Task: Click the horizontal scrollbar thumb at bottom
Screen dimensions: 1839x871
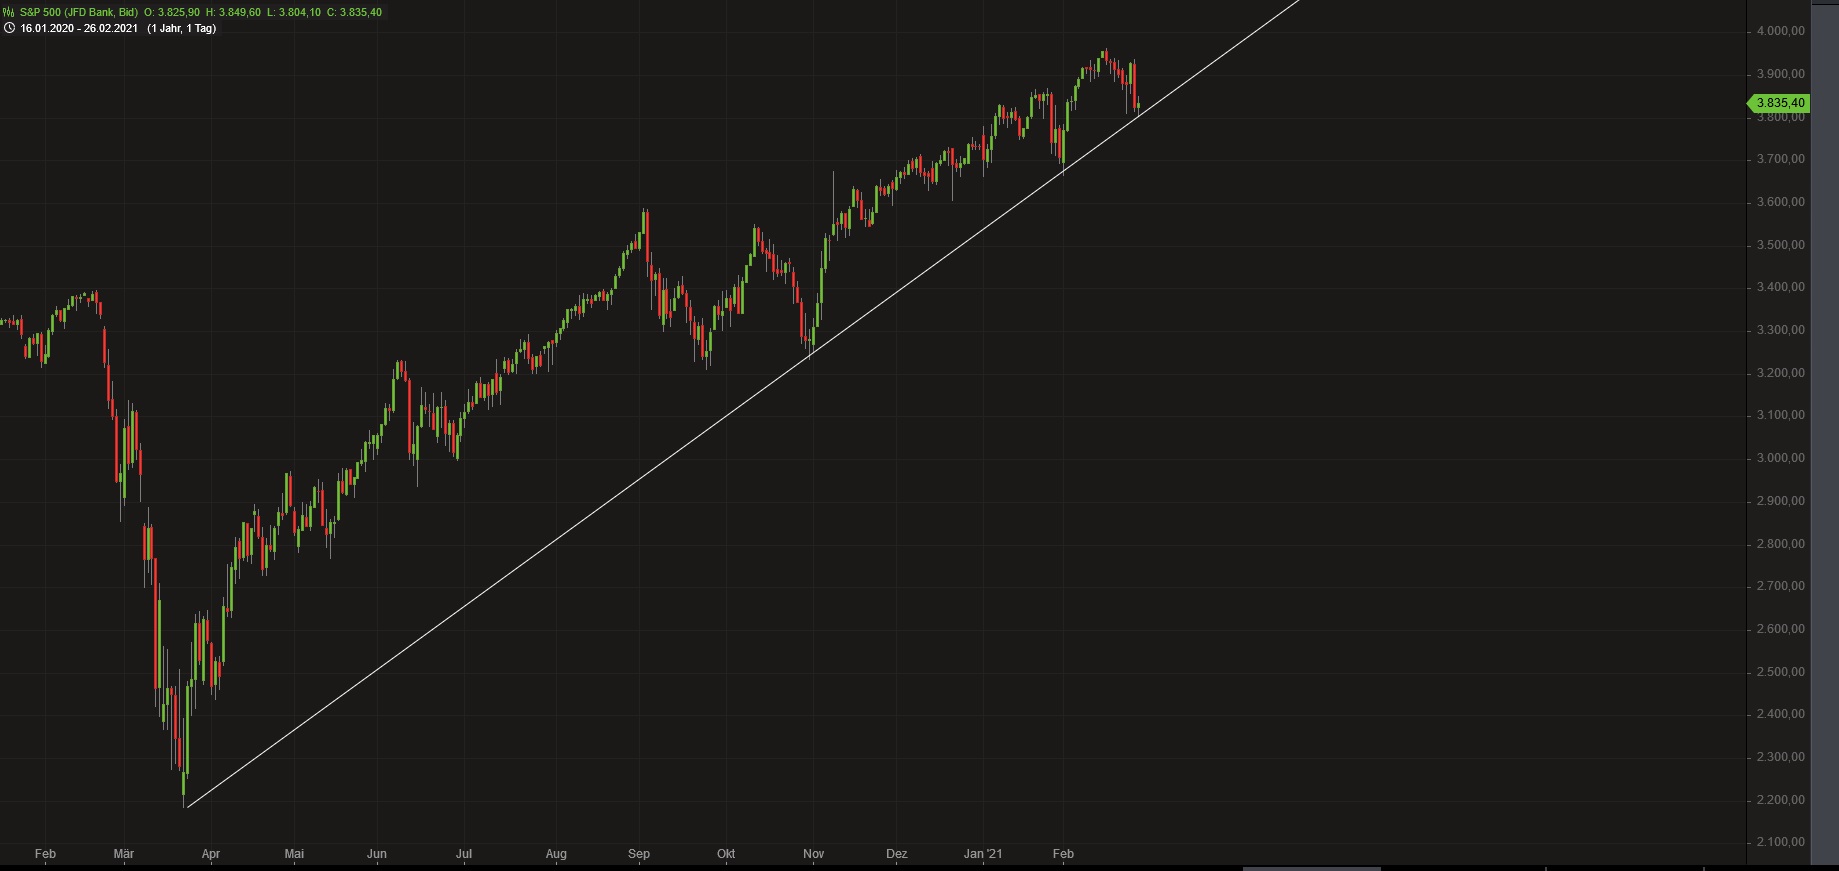Action: (1312, 868)
